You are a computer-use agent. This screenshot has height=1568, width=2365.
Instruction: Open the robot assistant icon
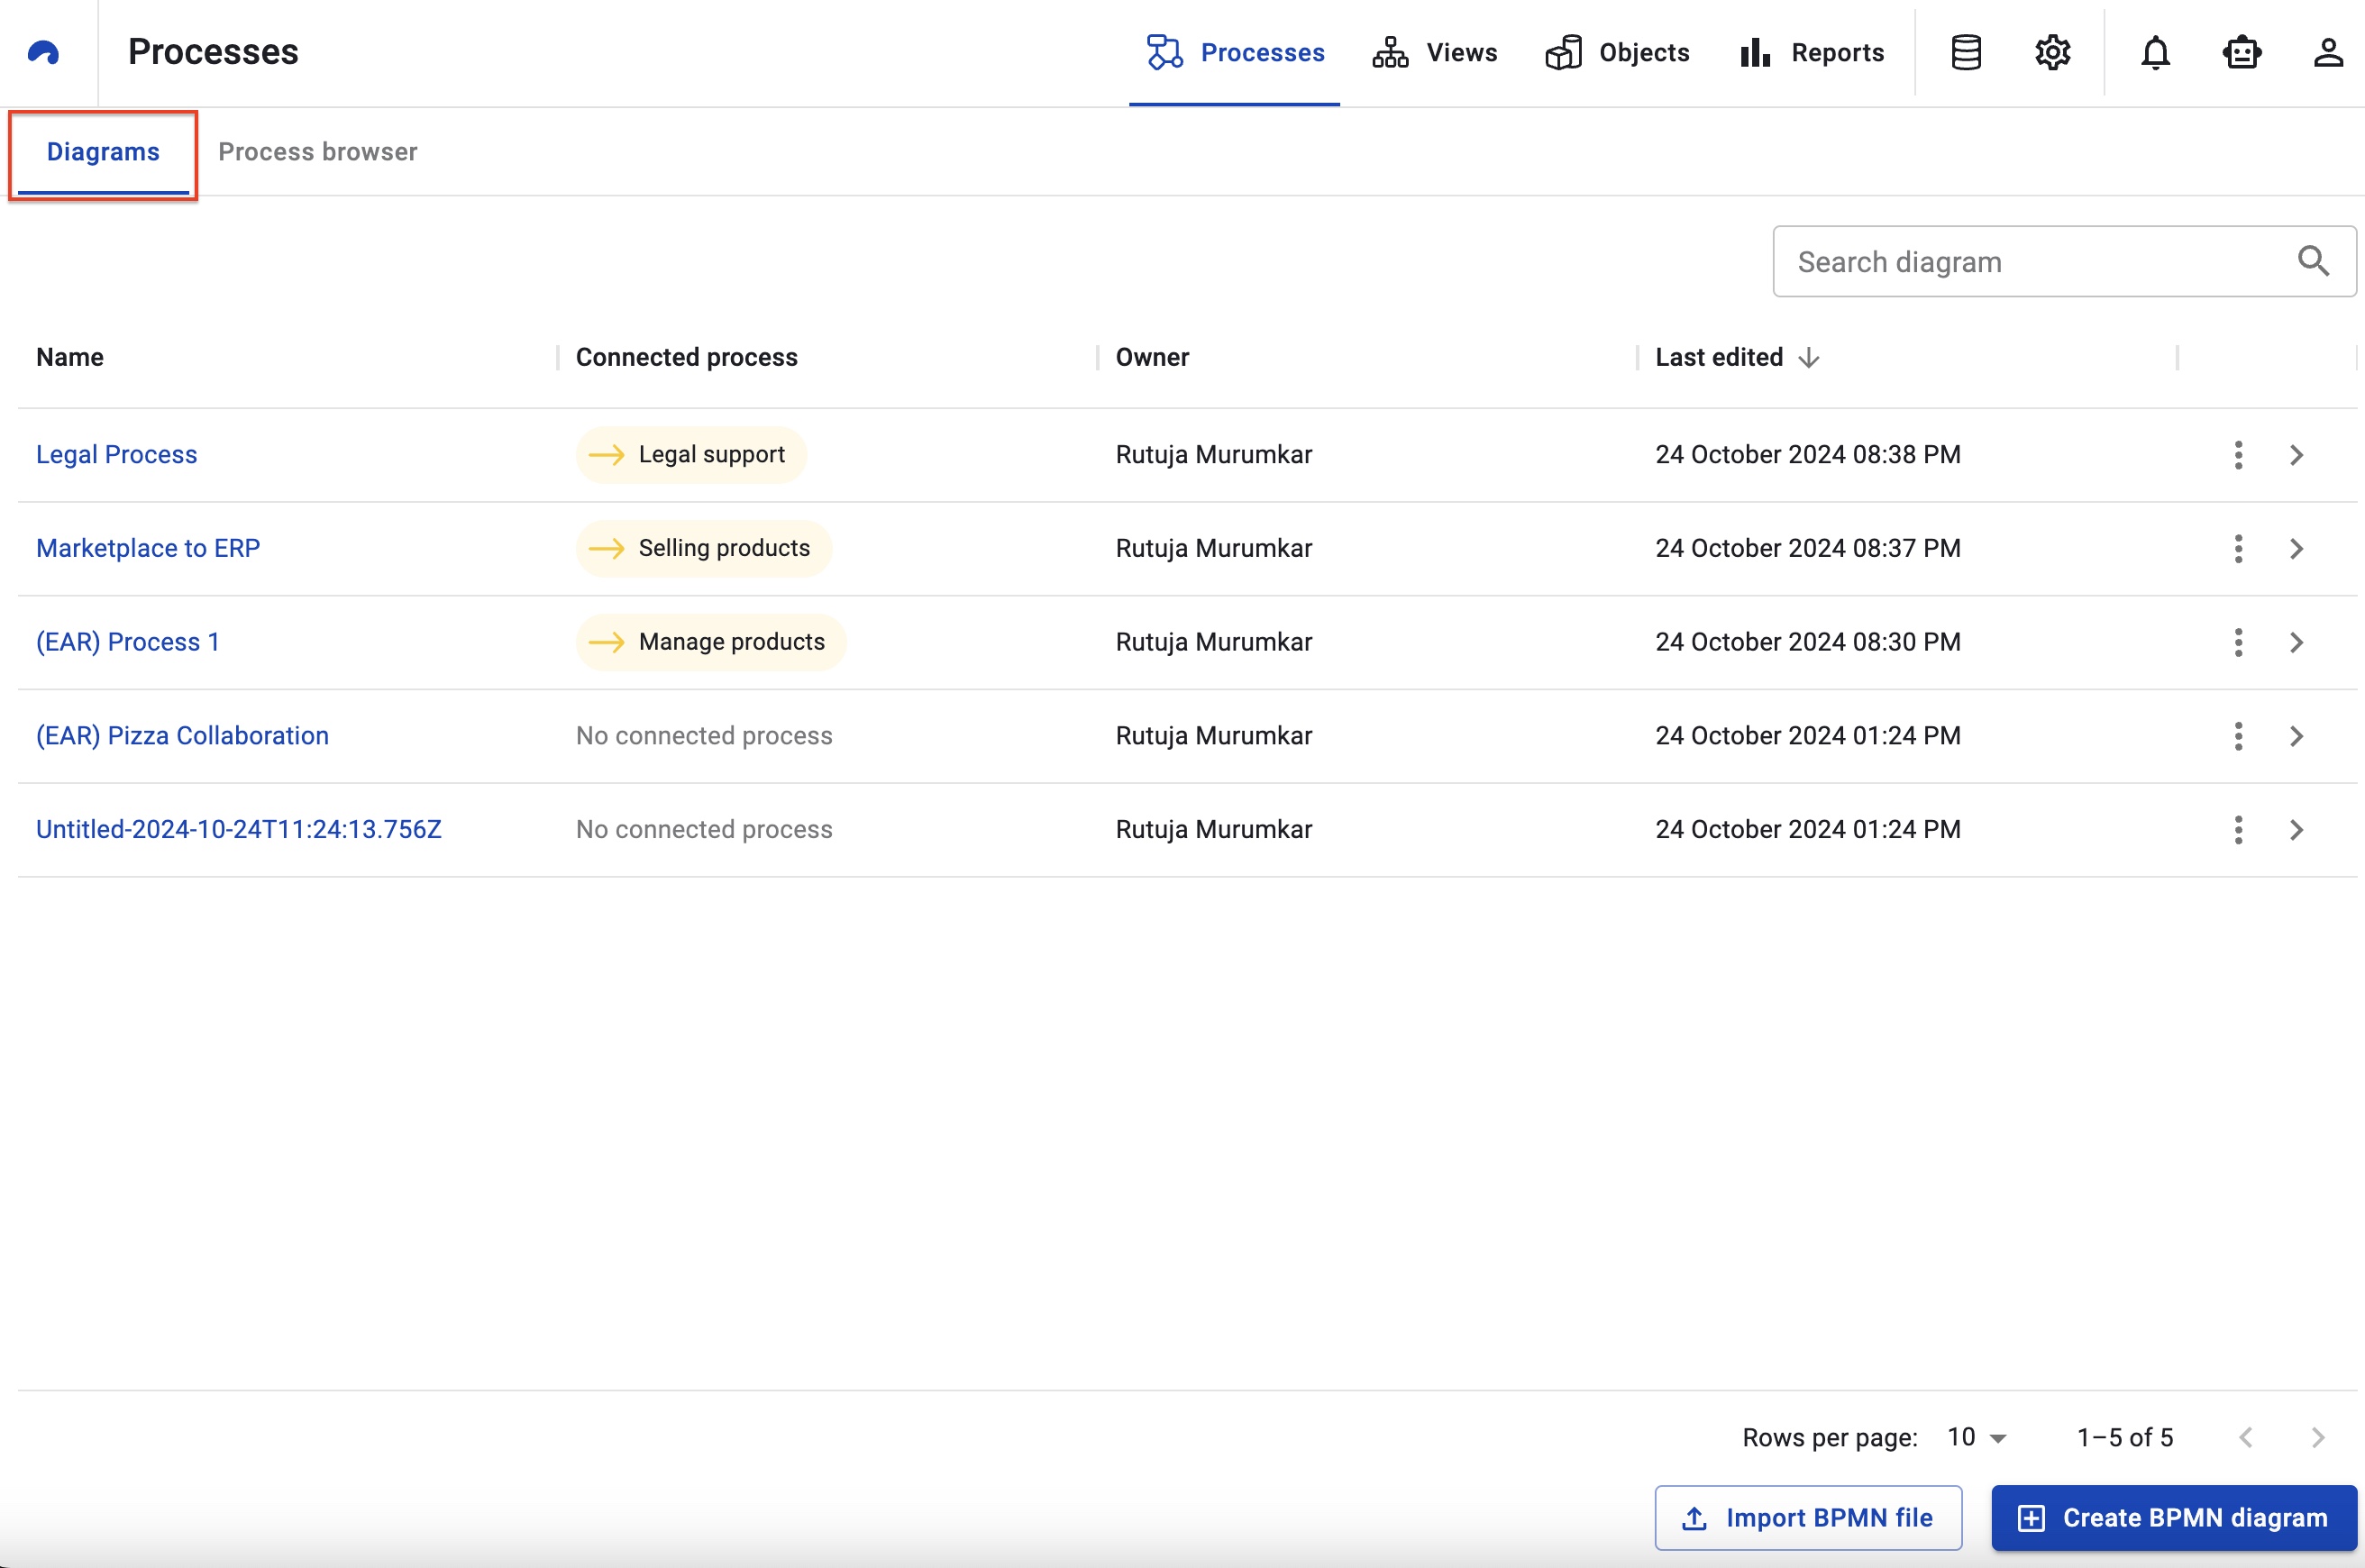pos(2241,52)
